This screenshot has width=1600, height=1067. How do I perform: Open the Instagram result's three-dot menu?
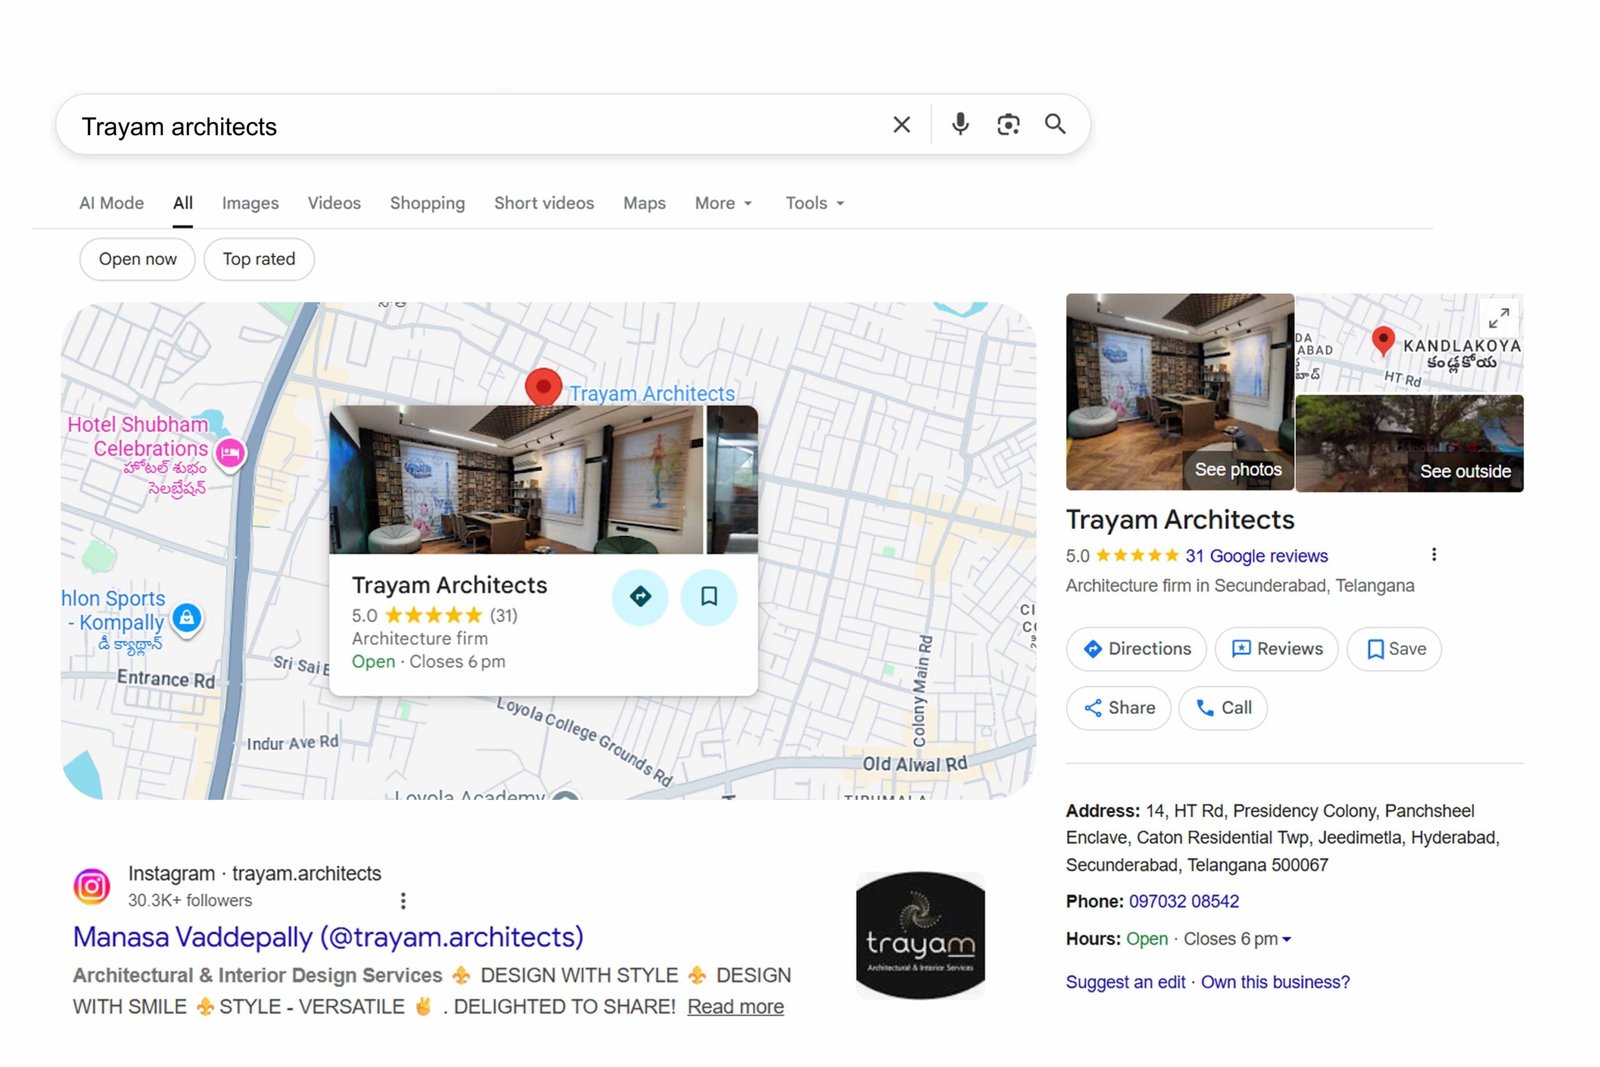[x=403, y=900]
